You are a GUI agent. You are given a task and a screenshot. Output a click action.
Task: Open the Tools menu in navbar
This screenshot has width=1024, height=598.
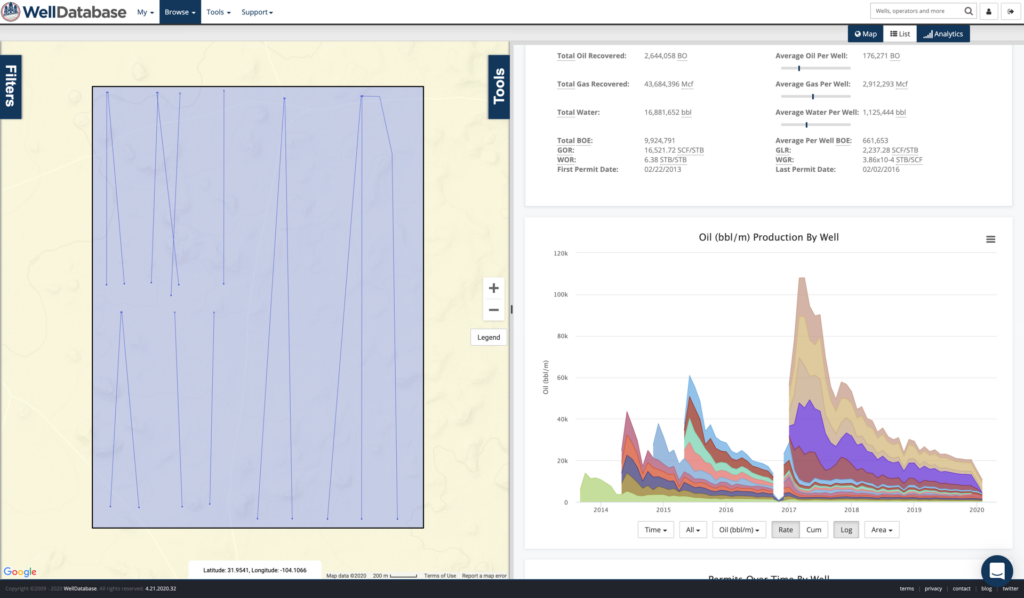pyautogui.click(x=218, y=12)
